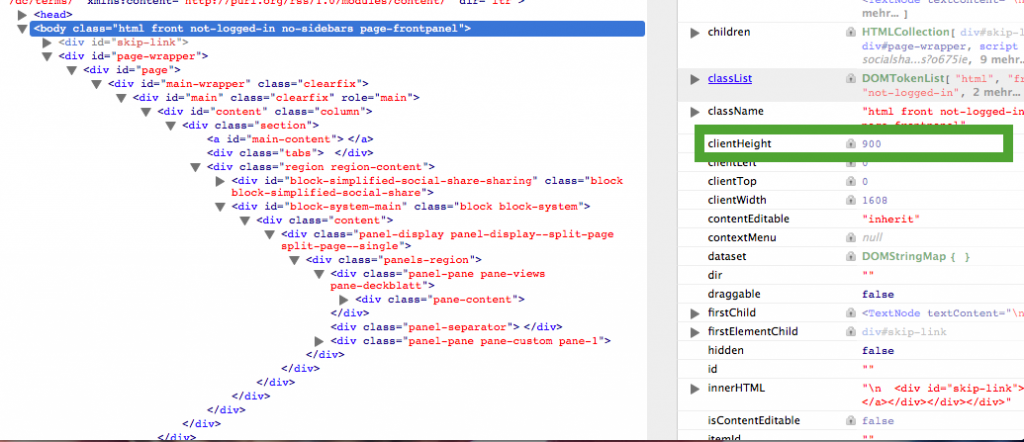Select the main-content anchor element
The height and width of the screenshot is (442, 1024).
290,138
